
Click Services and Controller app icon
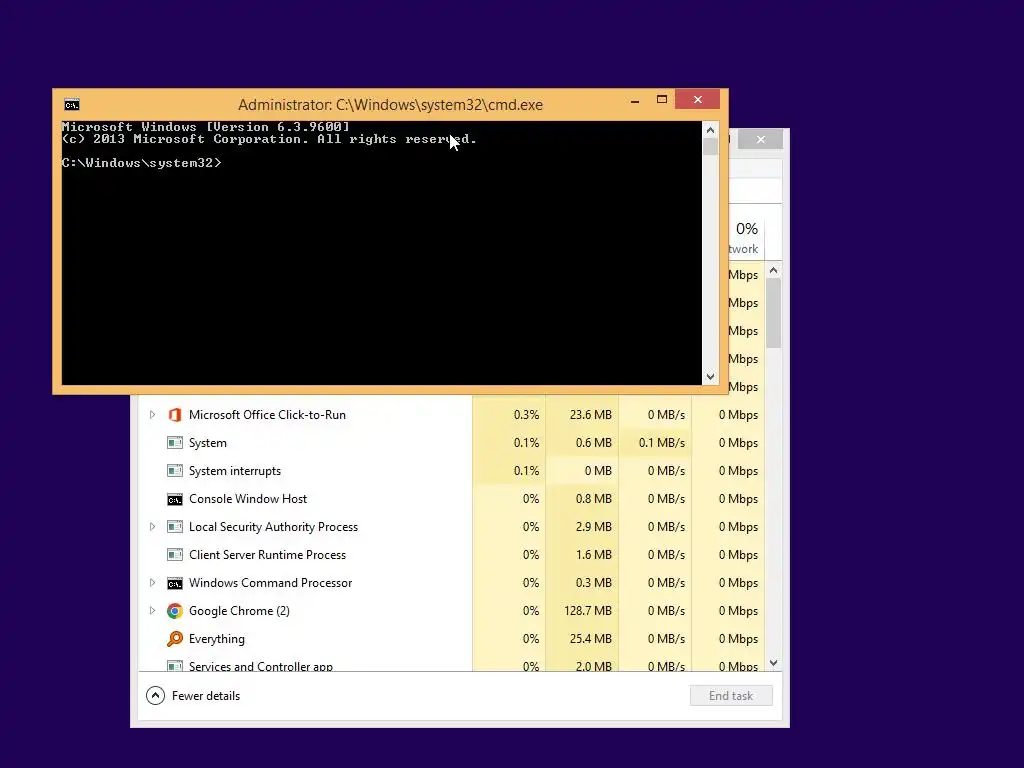click(x=174, y=666)
